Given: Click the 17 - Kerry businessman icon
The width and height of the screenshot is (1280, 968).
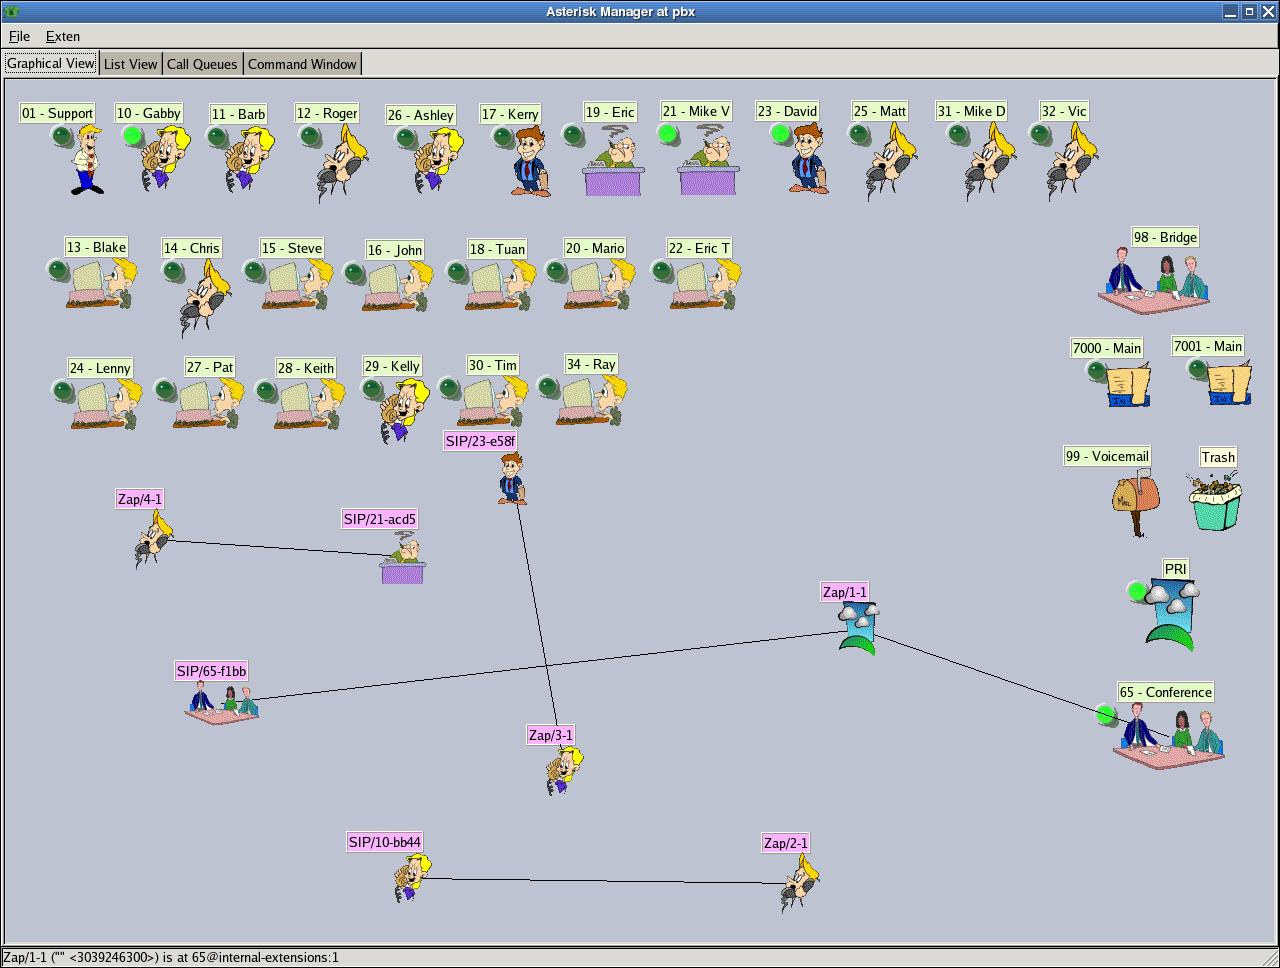Looking at the screenshot, I should click(531, 160).
